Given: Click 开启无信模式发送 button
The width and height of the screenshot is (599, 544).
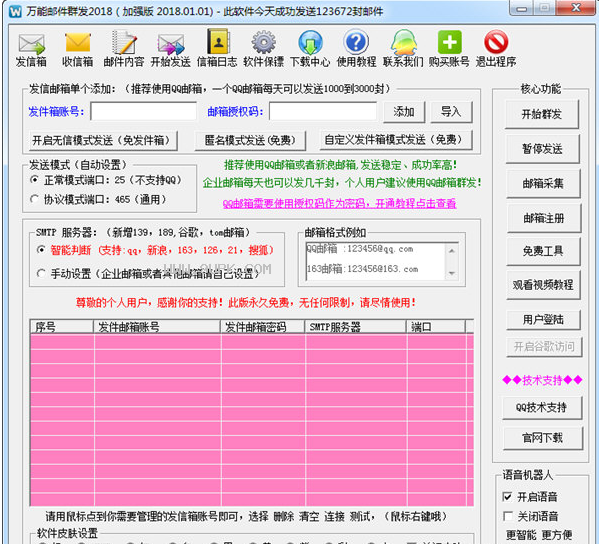Looking at the screenshot, I should pos(104,141).
